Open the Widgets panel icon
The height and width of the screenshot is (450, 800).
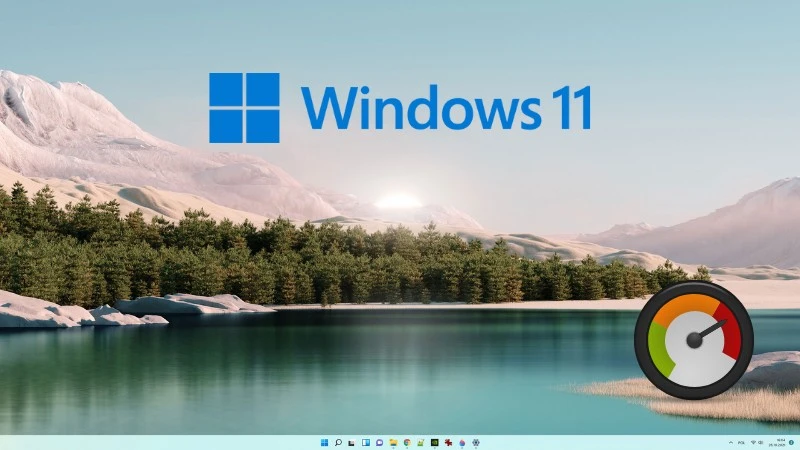point(366,442)
